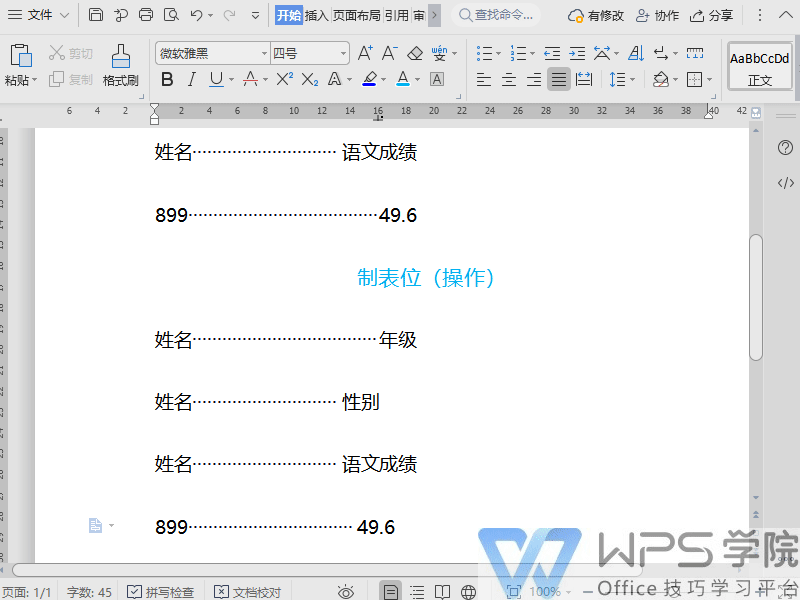Viewport: 800px width, 600px height.
Task: Expand the 文件 menu chevron
Action: tap(65, 15)
